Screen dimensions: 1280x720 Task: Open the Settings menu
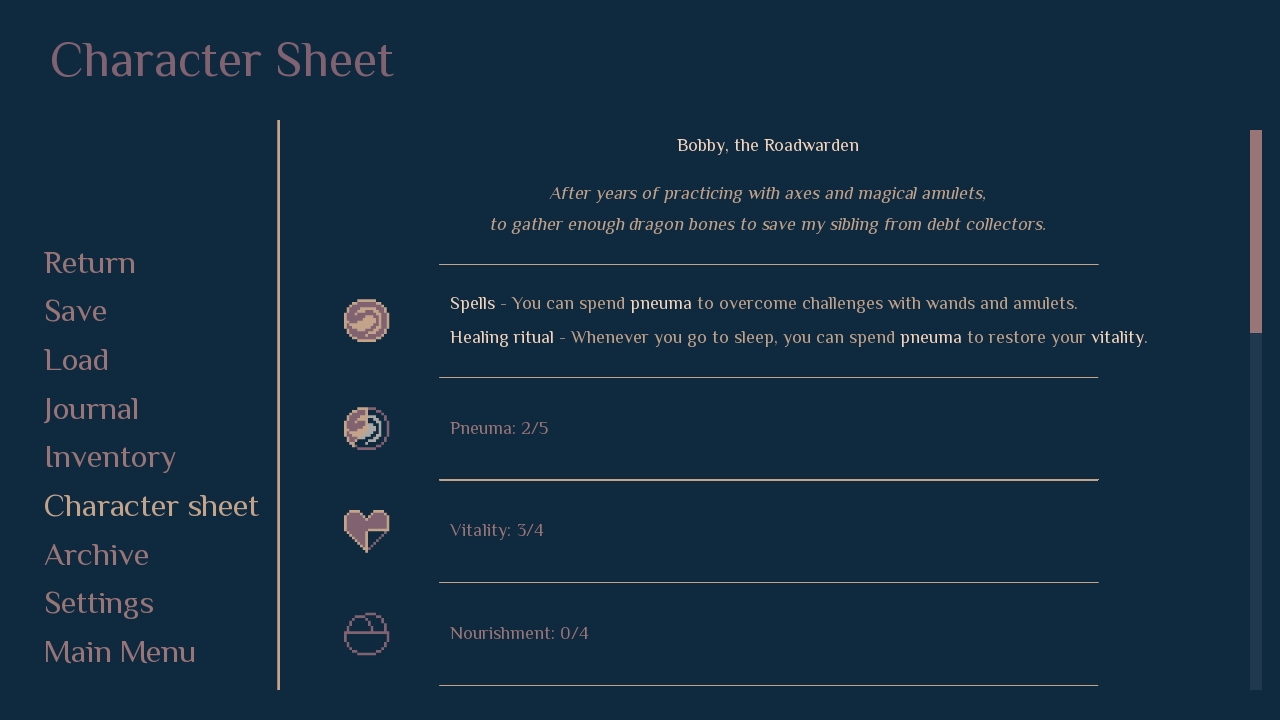point(99,603)
